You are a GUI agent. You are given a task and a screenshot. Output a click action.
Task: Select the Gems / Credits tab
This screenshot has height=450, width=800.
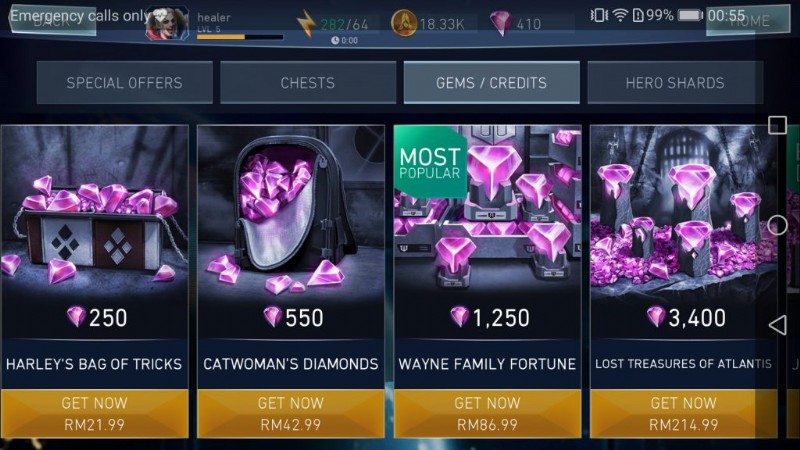click(491, 83)
